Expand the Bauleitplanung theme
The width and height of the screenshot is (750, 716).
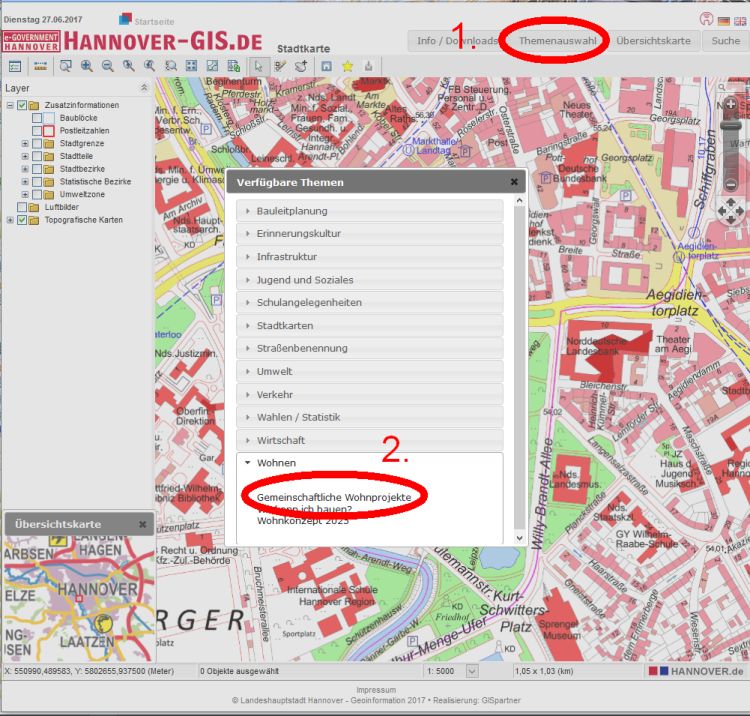369,211
